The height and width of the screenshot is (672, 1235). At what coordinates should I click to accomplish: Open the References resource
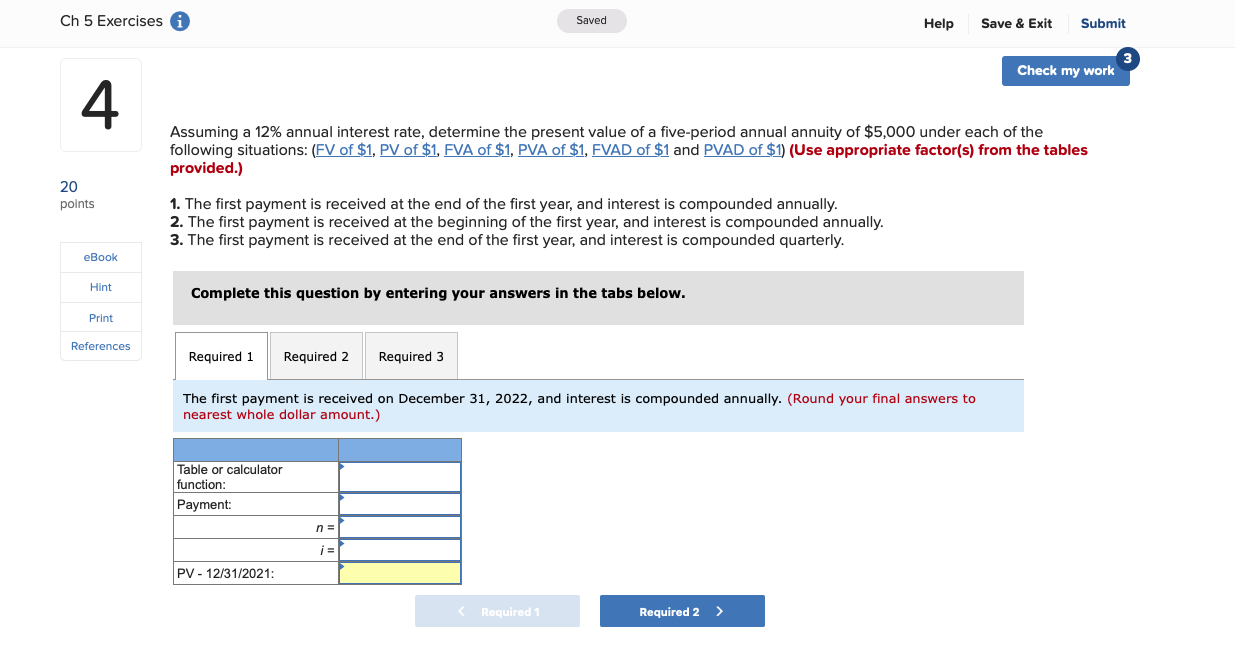(x=100, y=346)
